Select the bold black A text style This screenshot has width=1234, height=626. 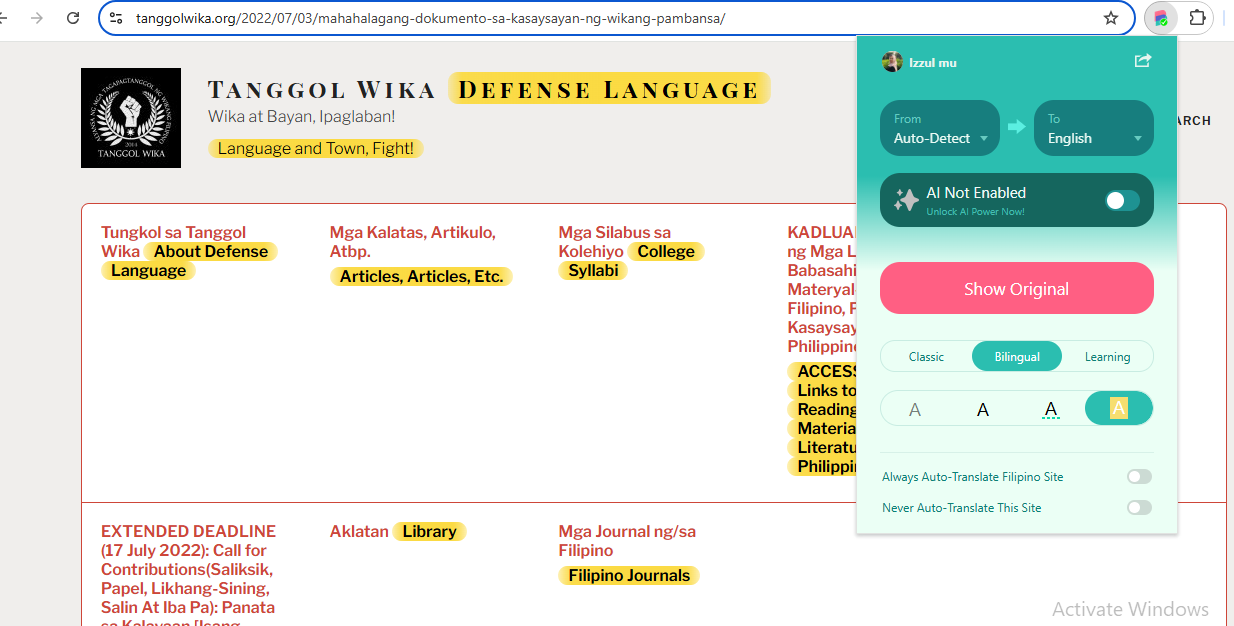983,409
